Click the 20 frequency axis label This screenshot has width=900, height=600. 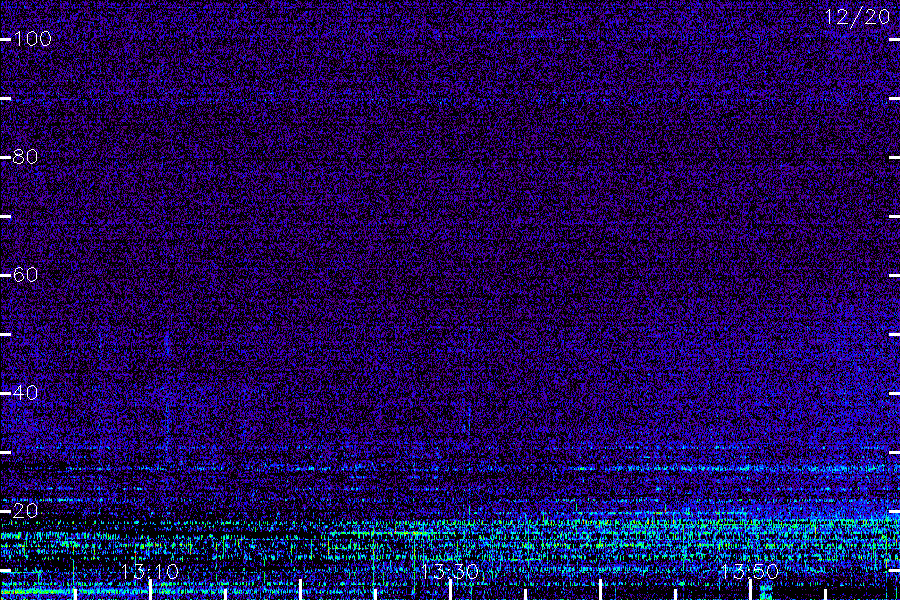[x=25, y=510]
